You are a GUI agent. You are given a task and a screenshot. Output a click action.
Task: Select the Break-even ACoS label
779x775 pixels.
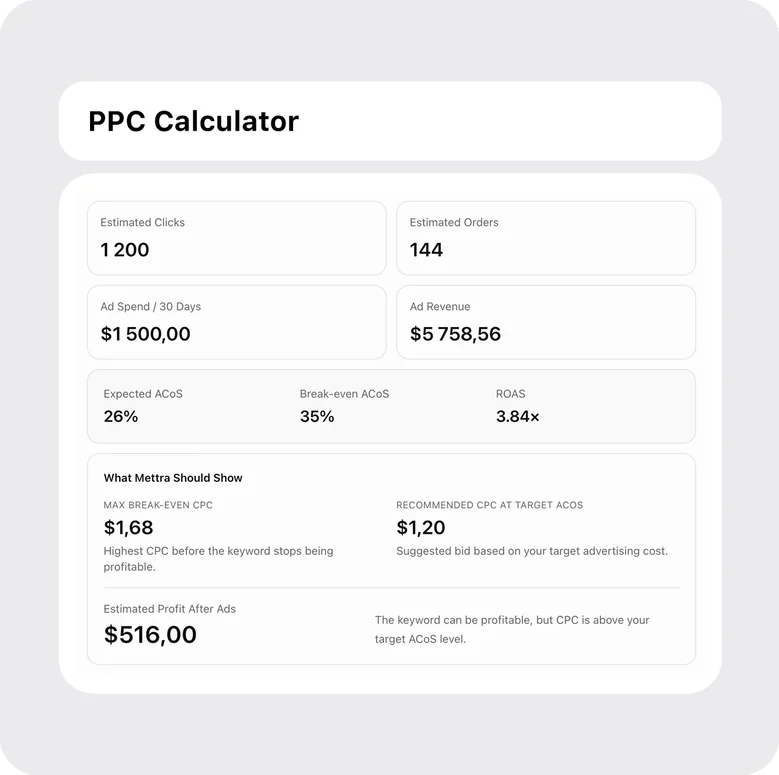(x=344, y=394)
